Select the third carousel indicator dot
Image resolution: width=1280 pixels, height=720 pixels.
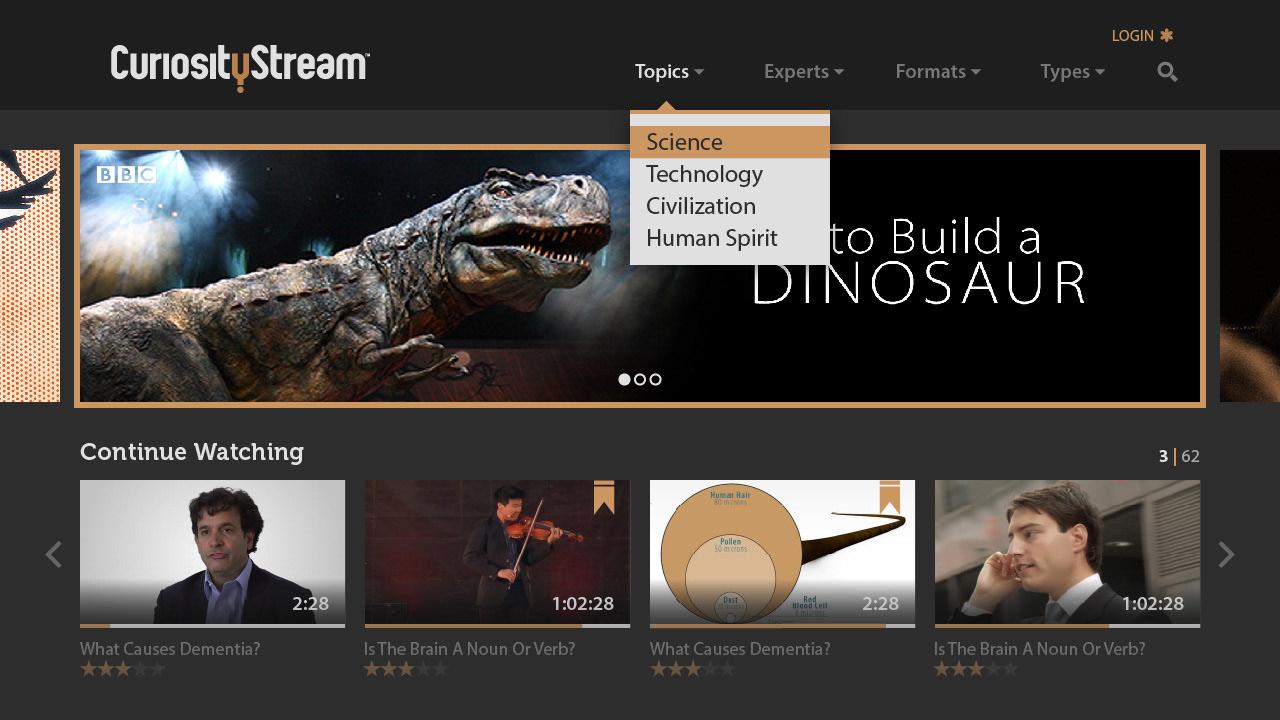coord(655,379)
